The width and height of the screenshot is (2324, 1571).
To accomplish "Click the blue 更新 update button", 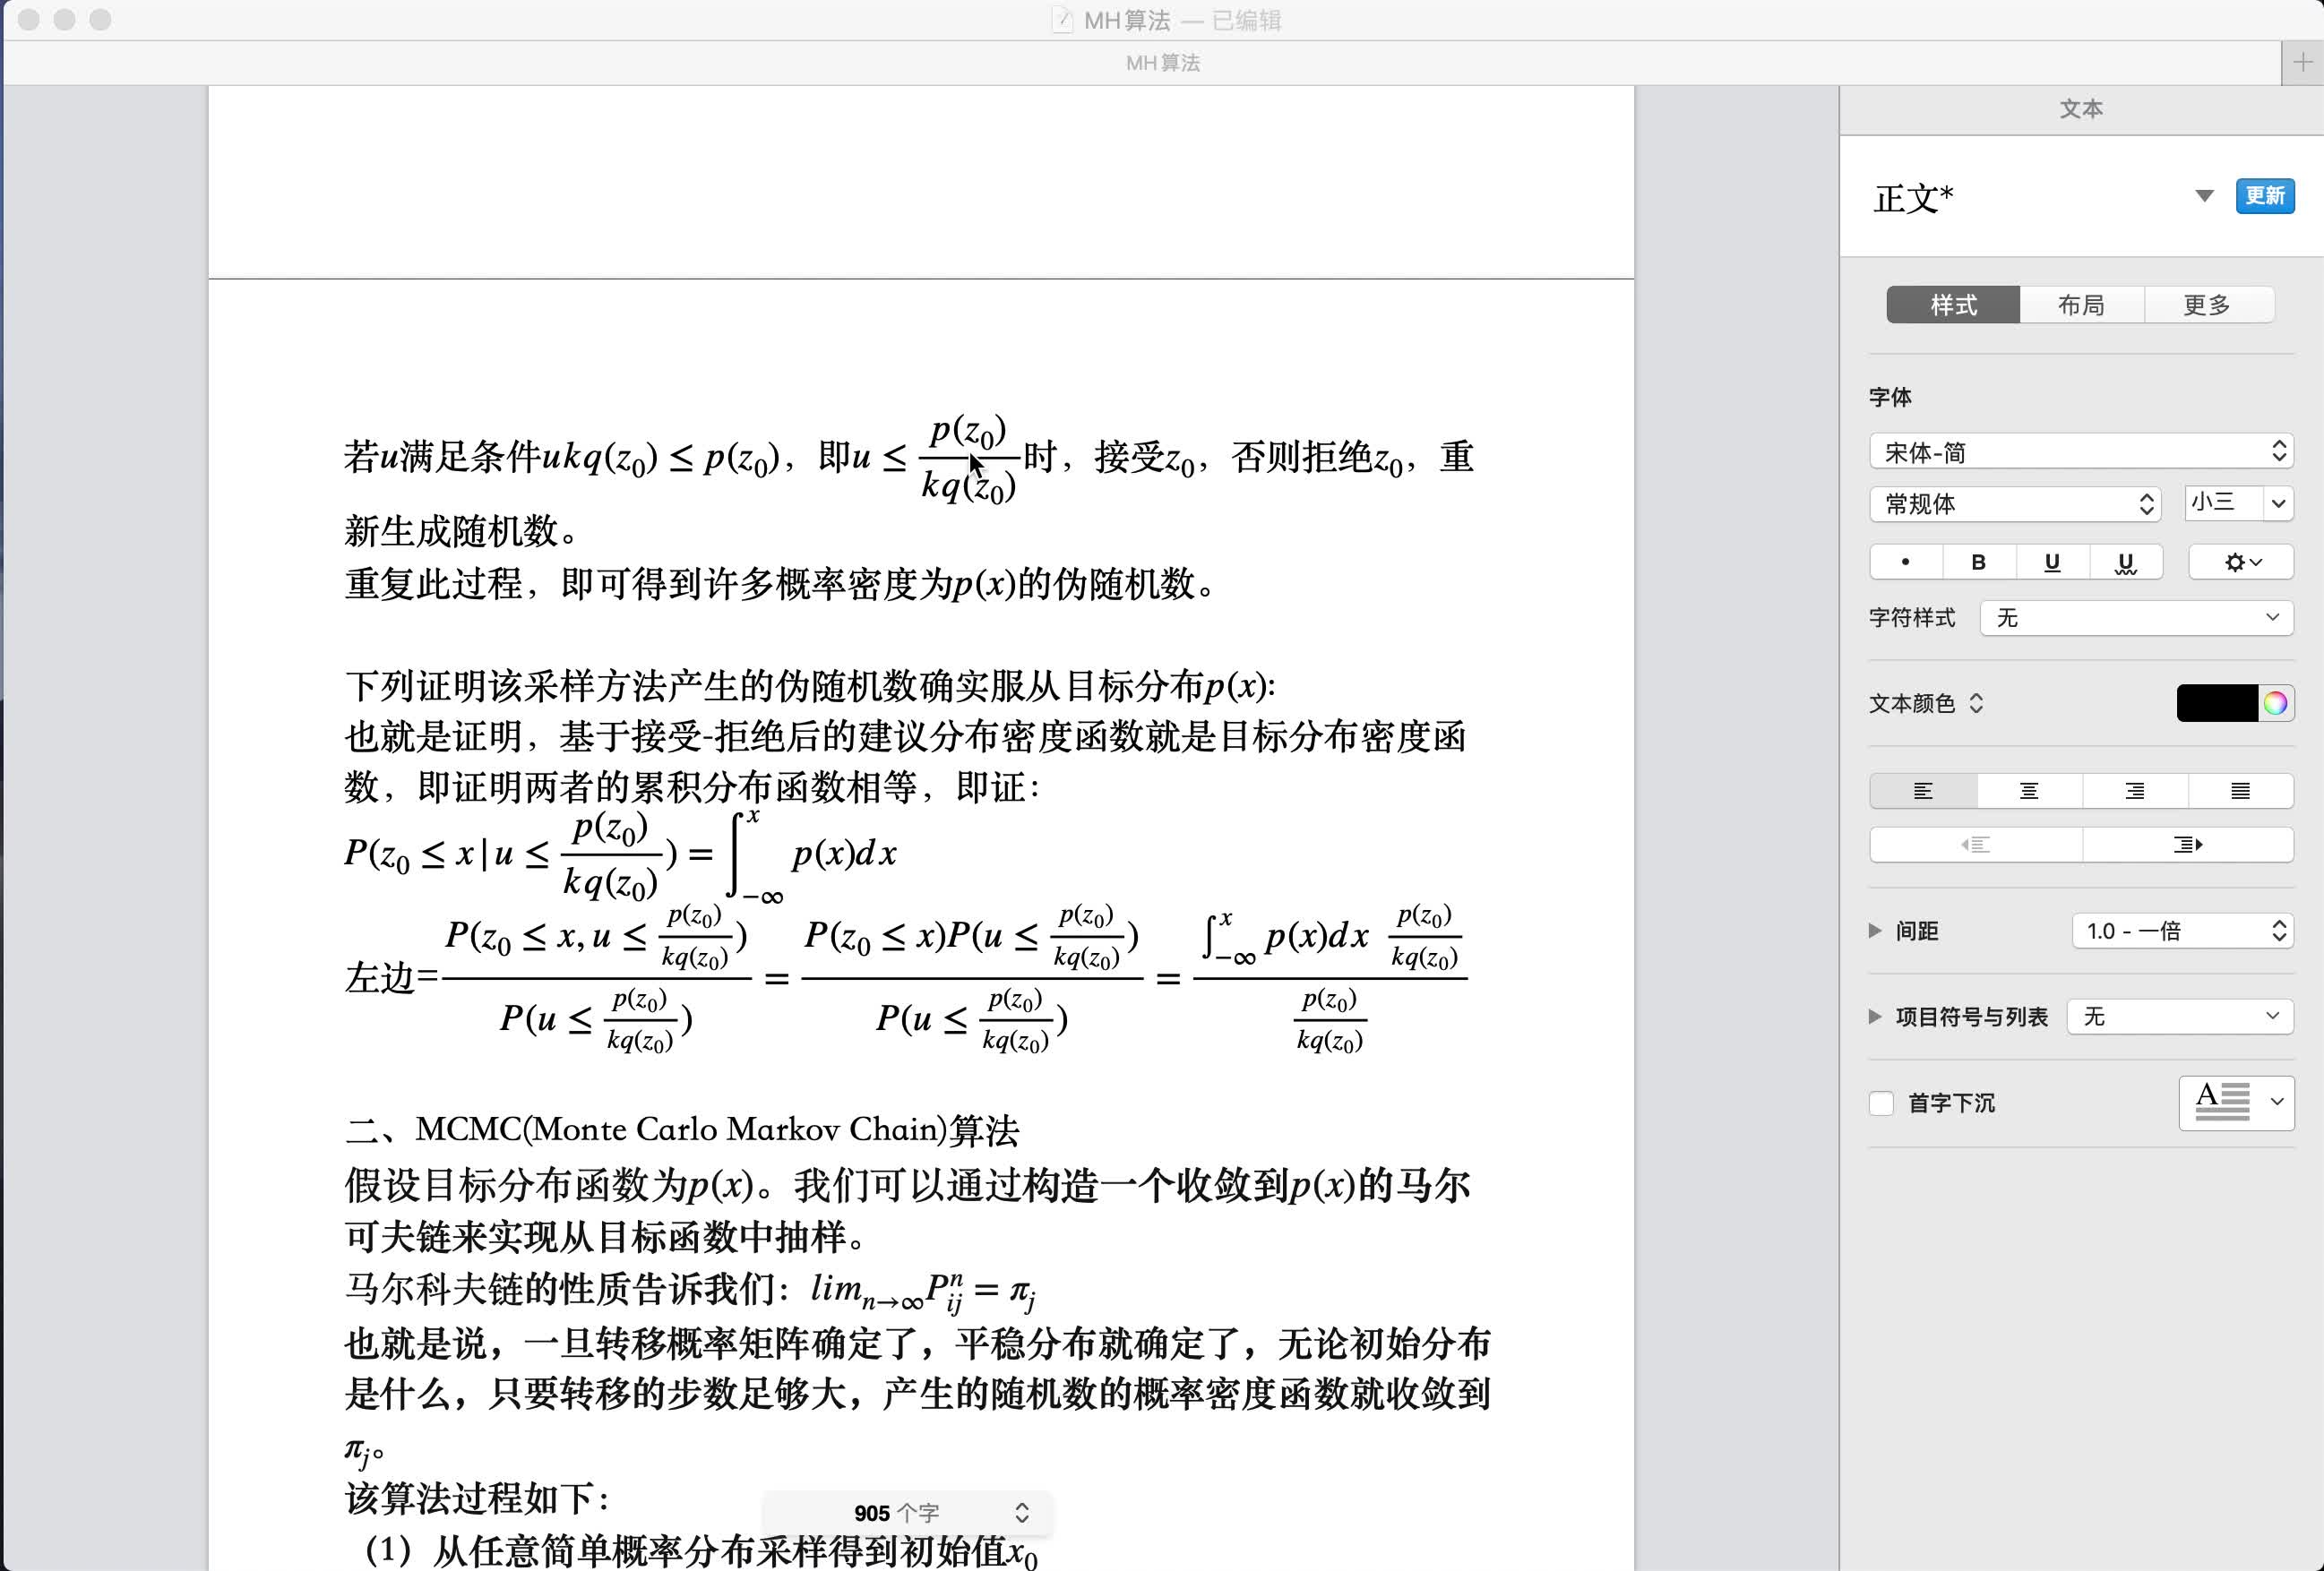I will pyautogui.click(x=2264, y=196).
